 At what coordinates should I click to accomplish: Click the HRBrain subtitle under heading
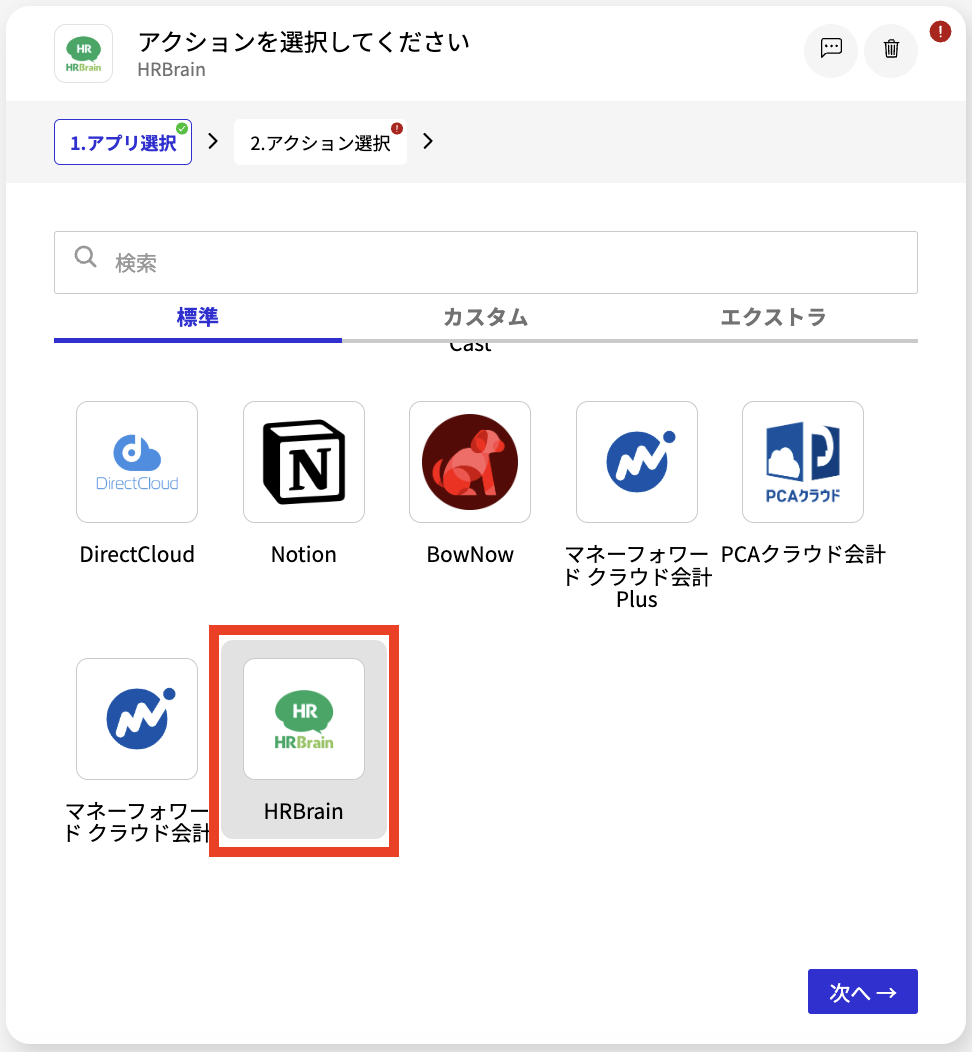point(172,70)
